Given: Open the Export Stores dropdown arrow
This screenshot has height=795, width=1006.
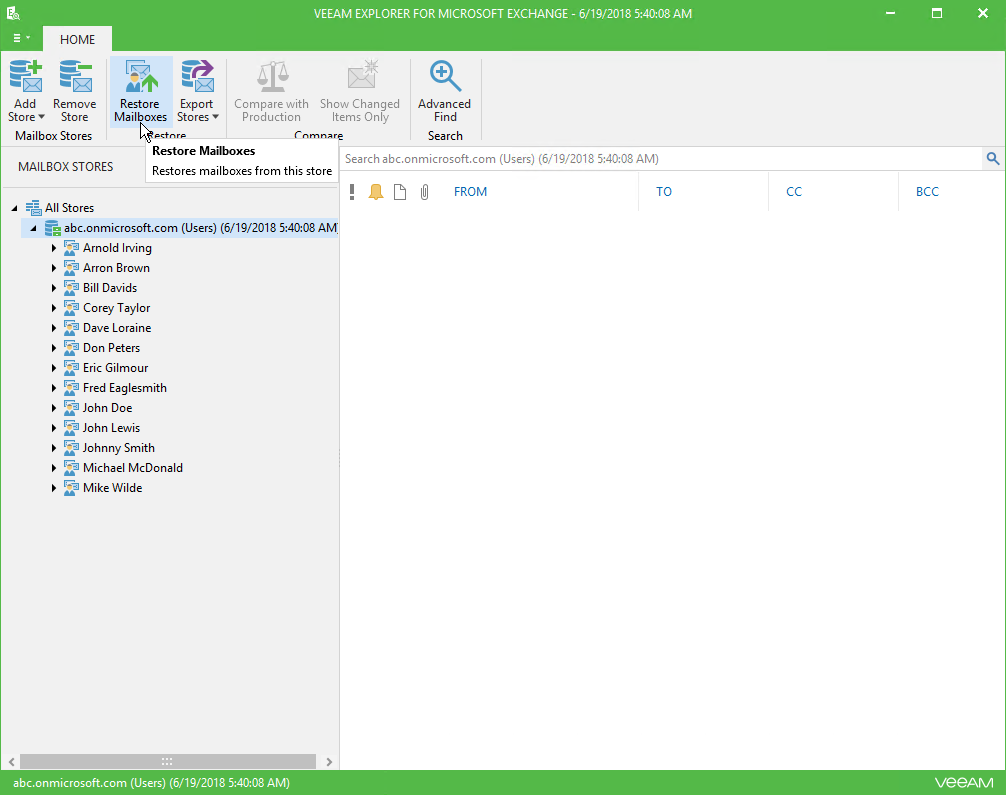Looking at the screenshot, I should click(216, 117).
